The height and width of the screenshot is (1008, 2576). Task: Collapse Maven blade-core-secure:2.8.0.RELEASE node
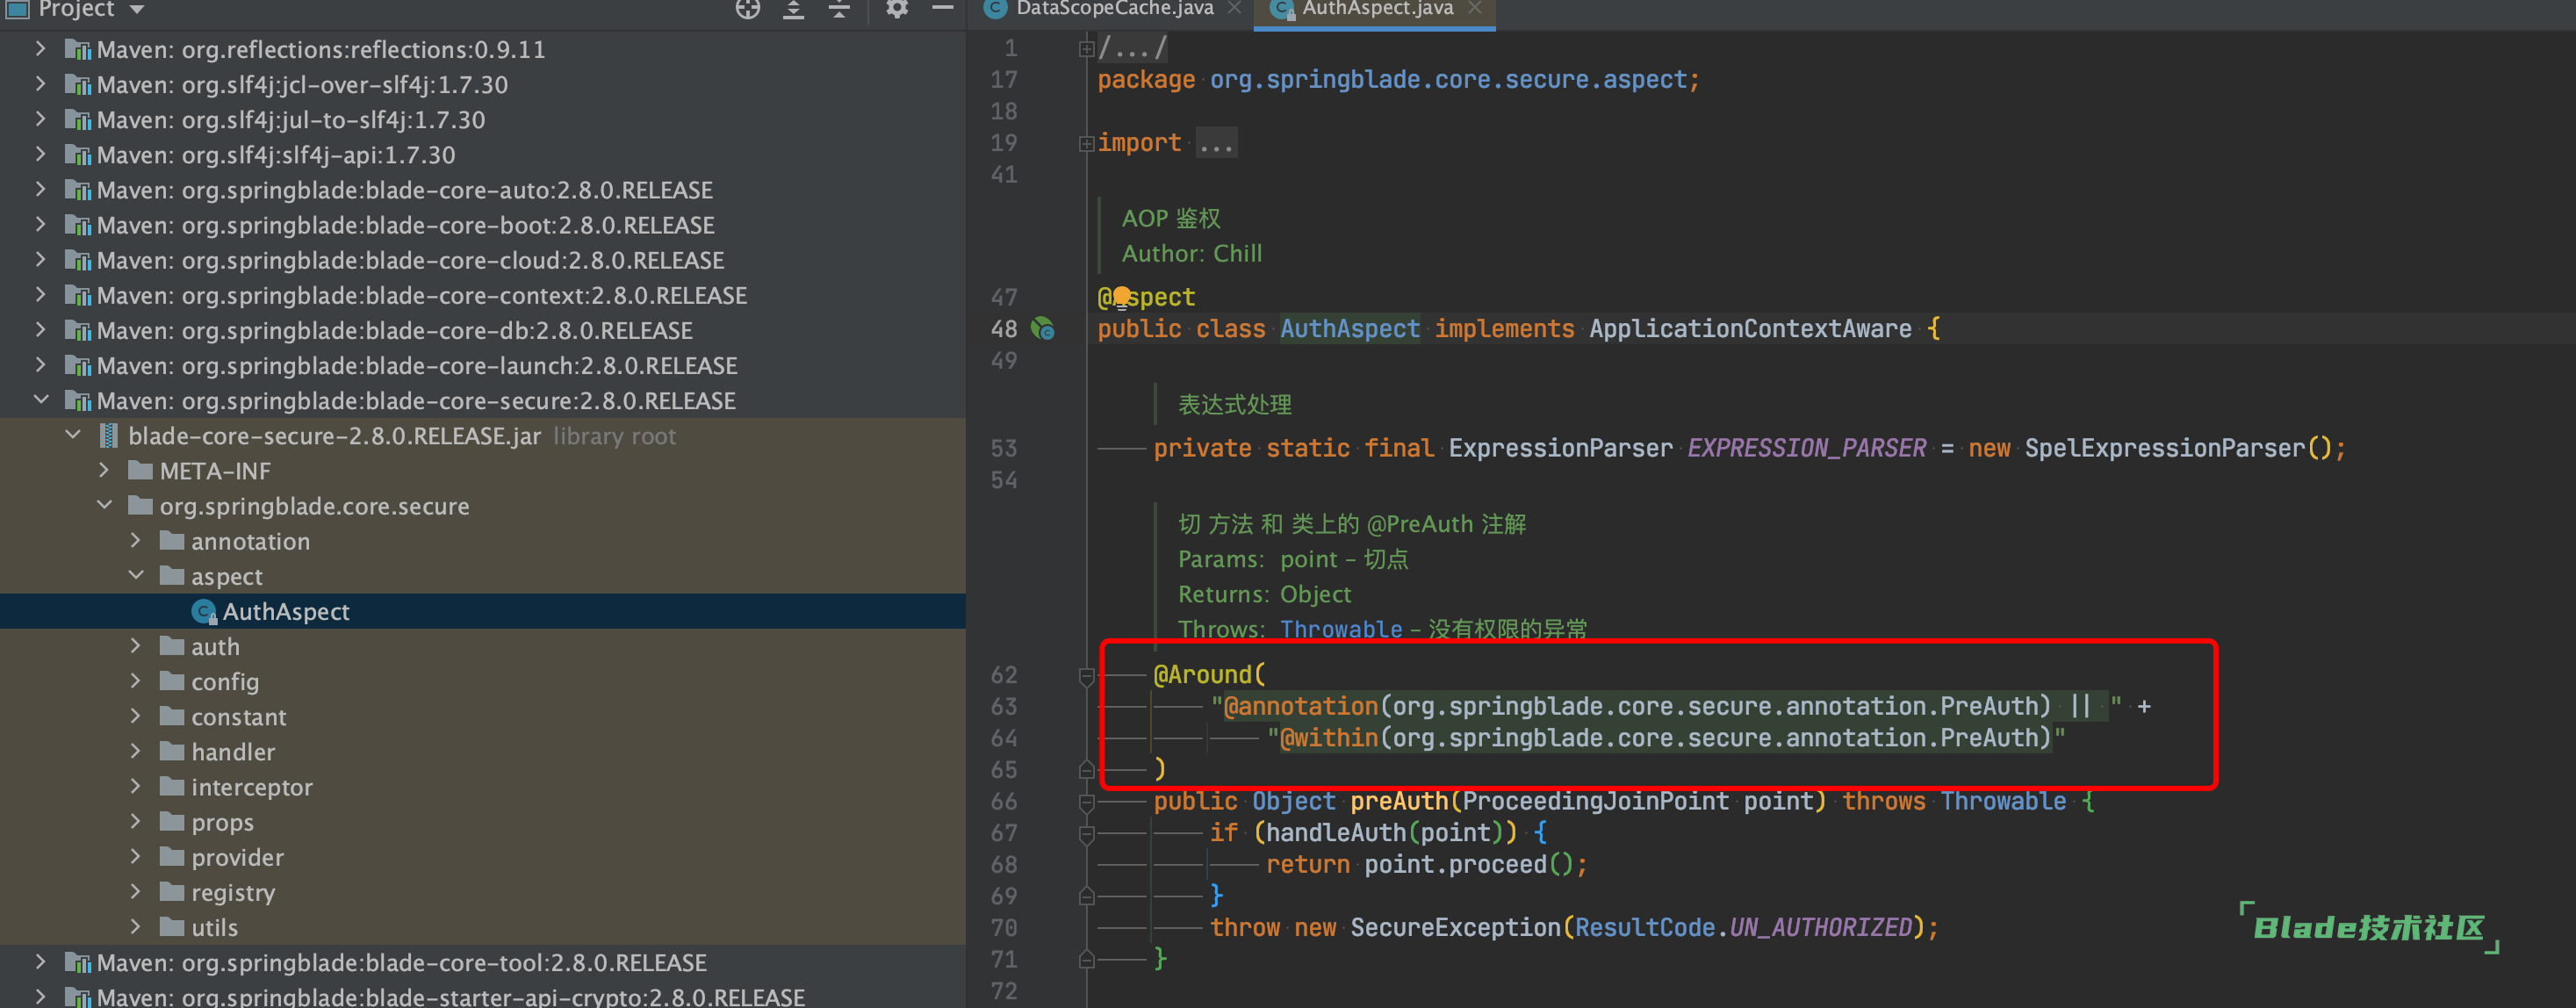click(x=40, y=400)
